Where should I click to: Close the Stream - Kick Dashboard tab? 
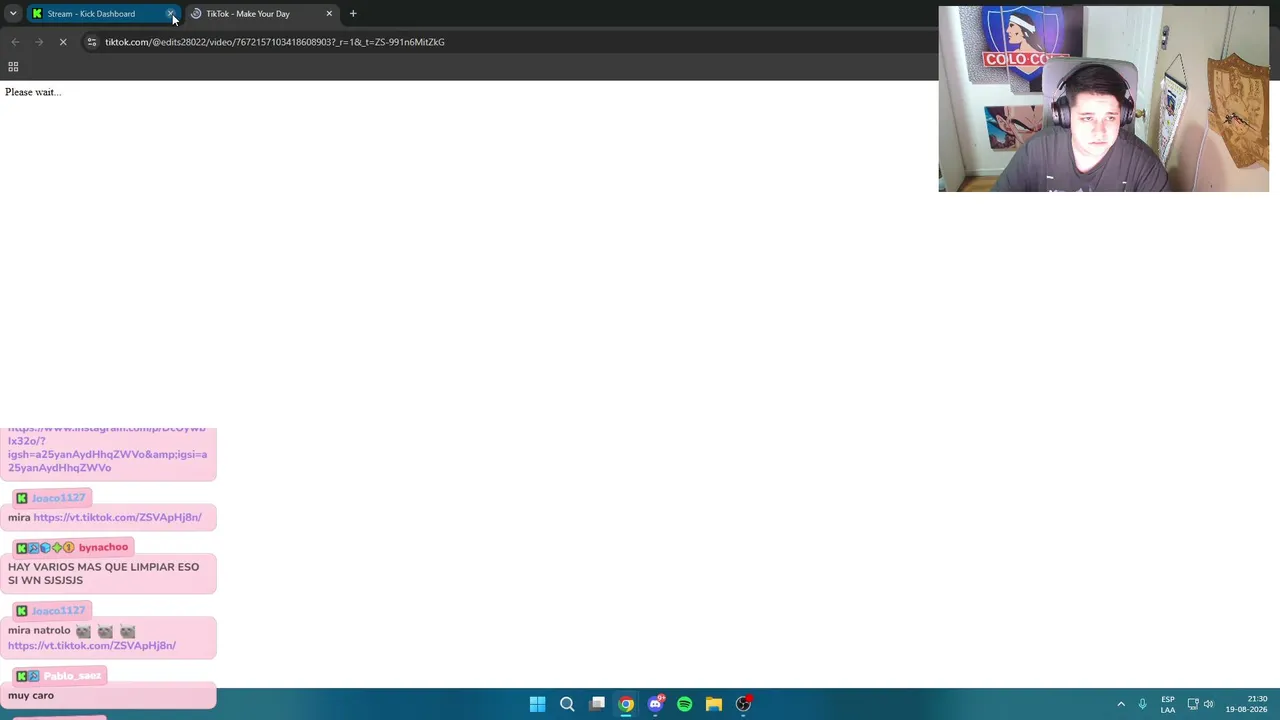pos(171,14)
